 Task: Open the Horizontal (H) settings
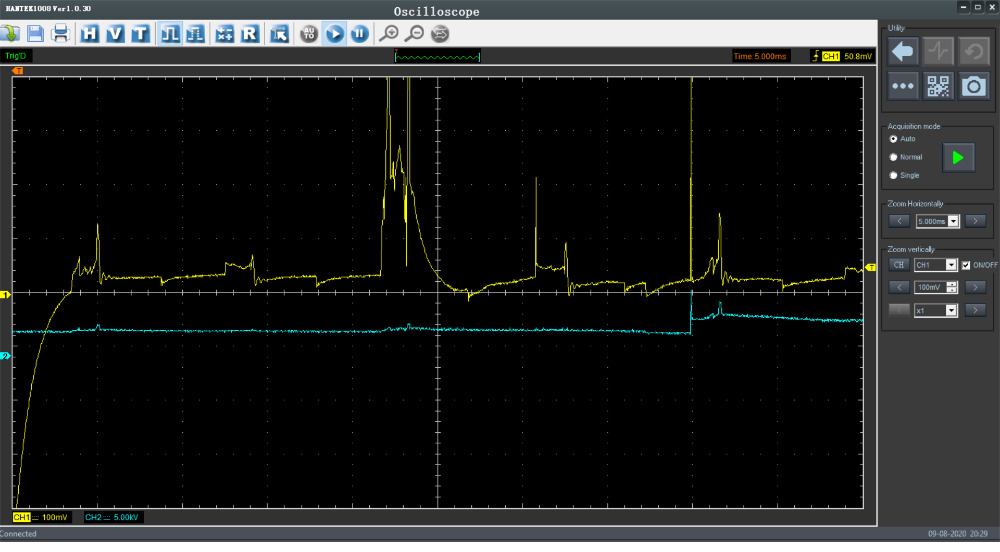tap(89, 34)
